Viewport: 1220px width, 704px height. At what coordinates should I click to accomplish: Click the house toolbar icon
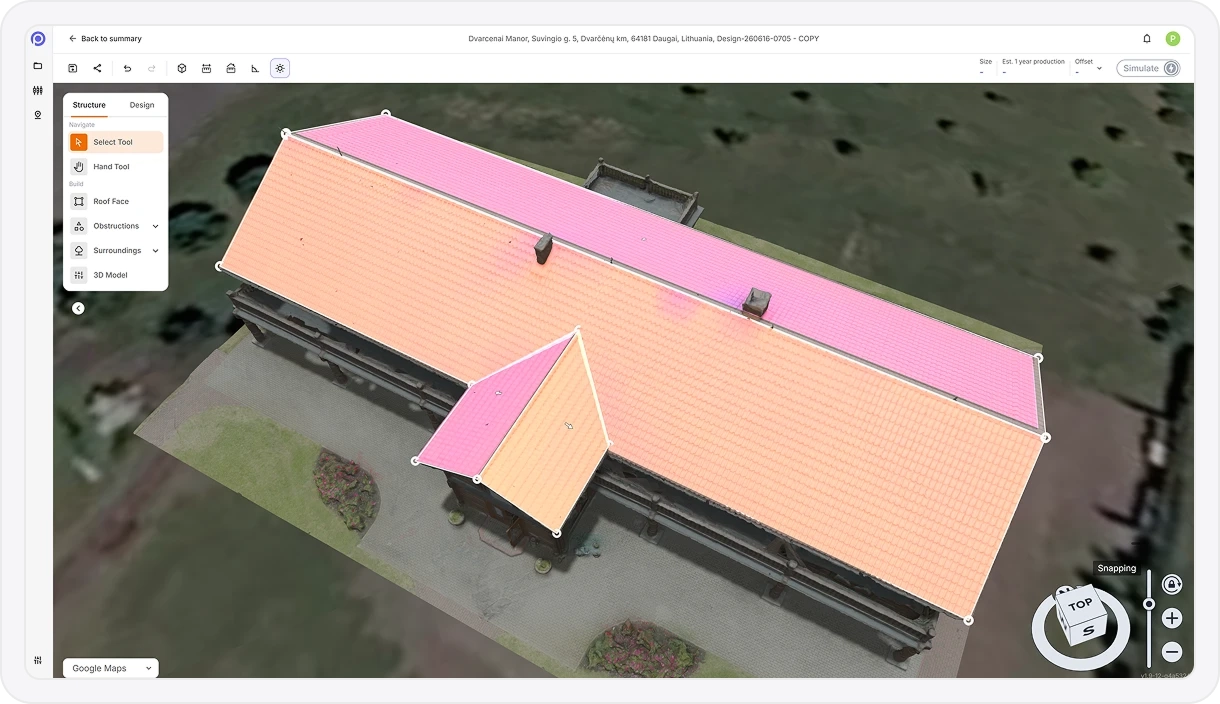coord(231,68)
